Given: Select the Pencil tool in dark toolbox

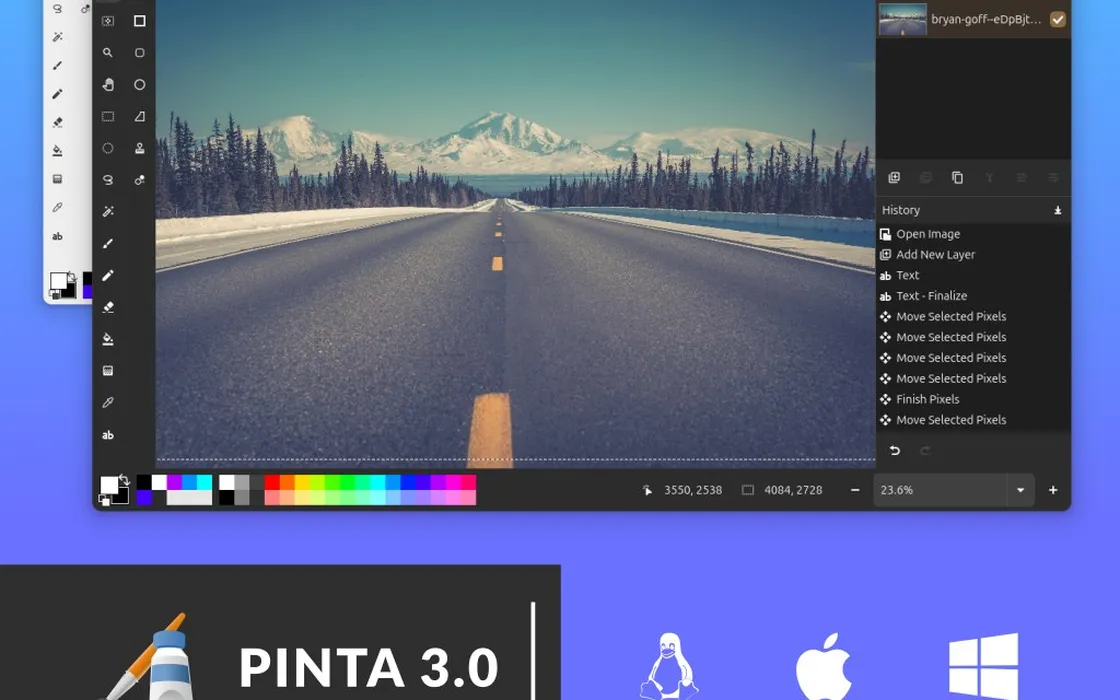Looking at the screenshot, I should tap(108, 276).
